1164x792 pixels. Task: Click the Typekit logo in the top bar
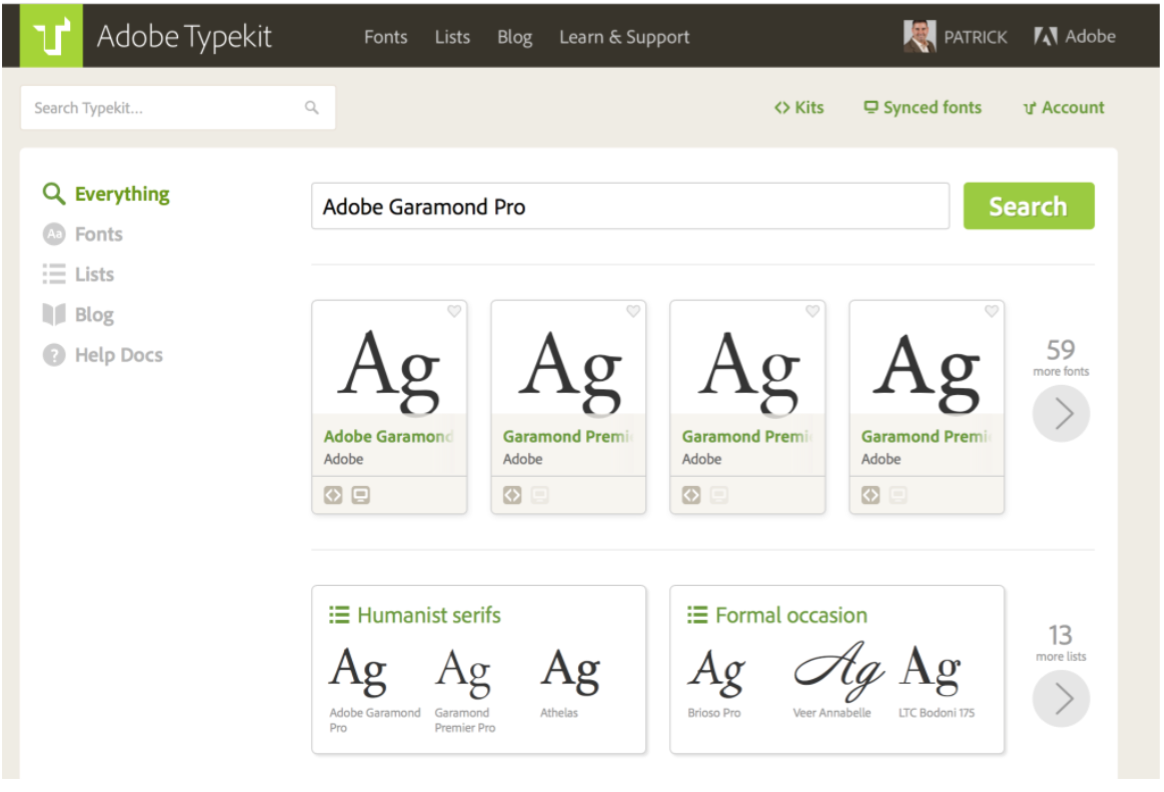coord(50,36)
